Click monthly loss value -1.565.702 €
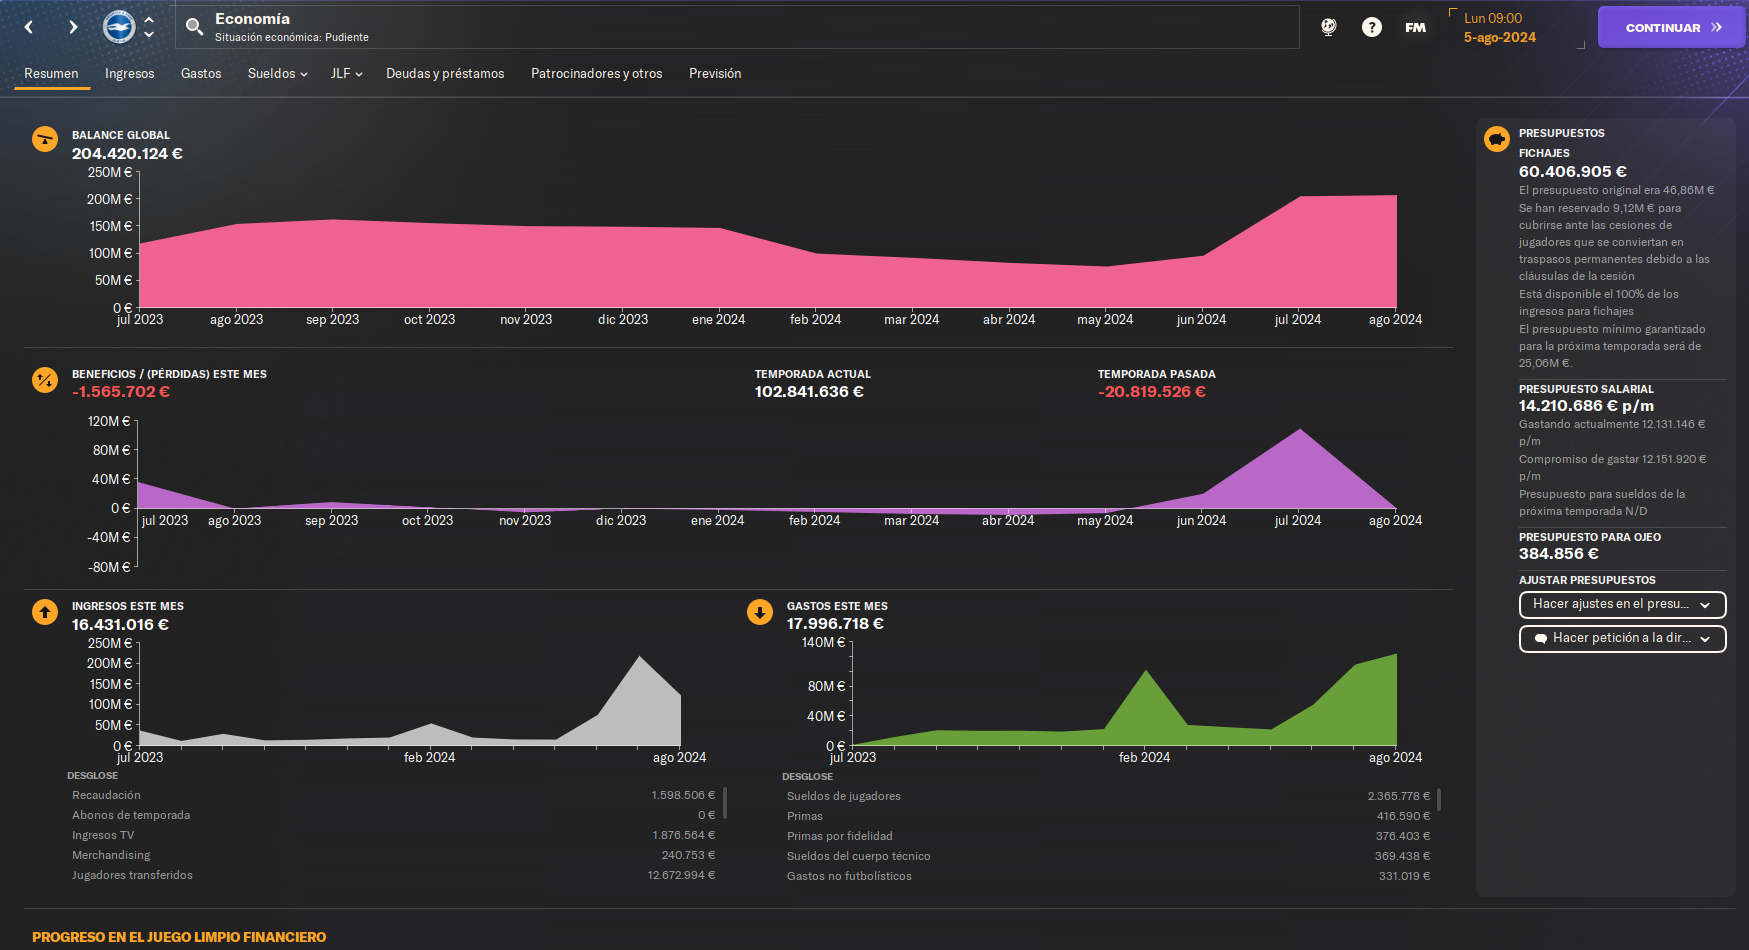 pyautogui.click(x=121, y=392)
